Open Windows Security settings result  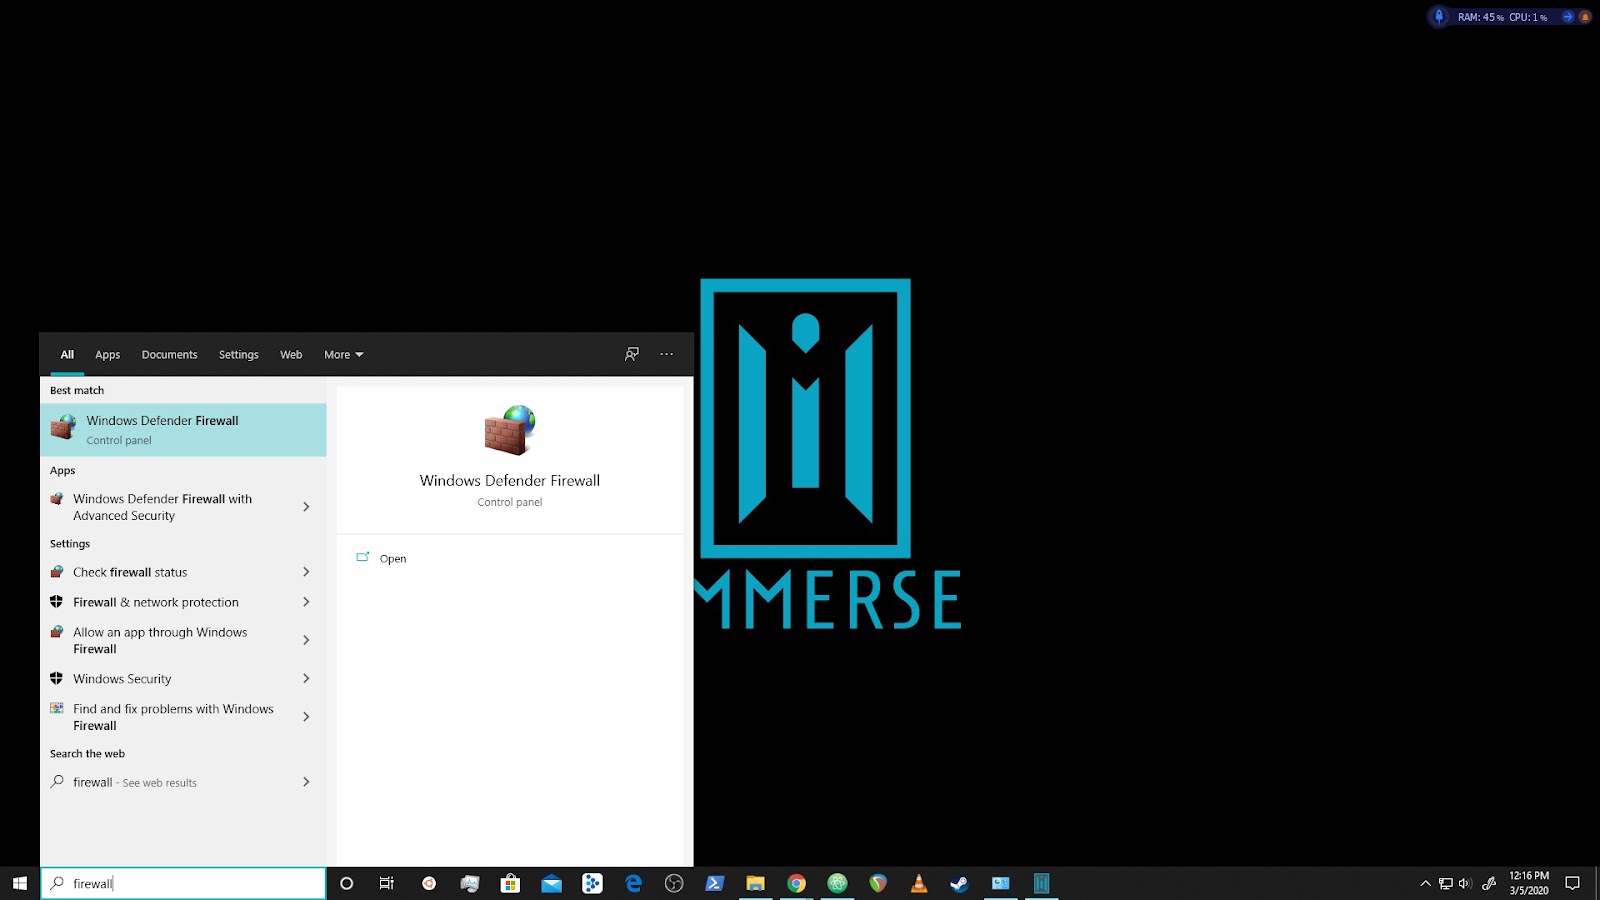pyautogui.click(x=122, y=678)
